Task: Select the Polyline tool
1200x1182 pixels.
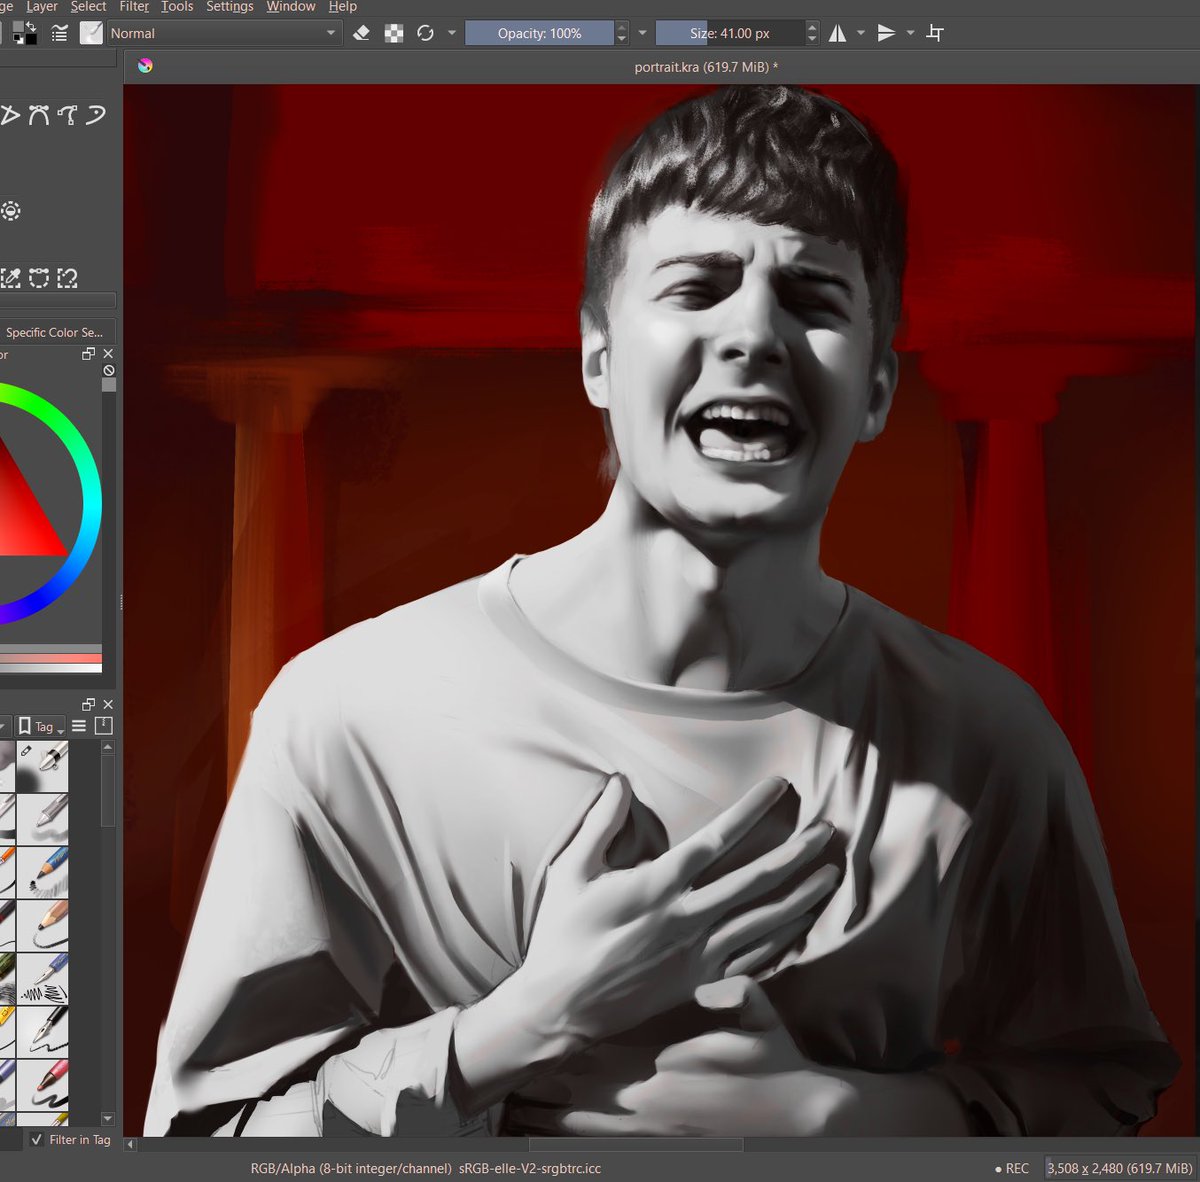Action: click(x=10, y=115)
